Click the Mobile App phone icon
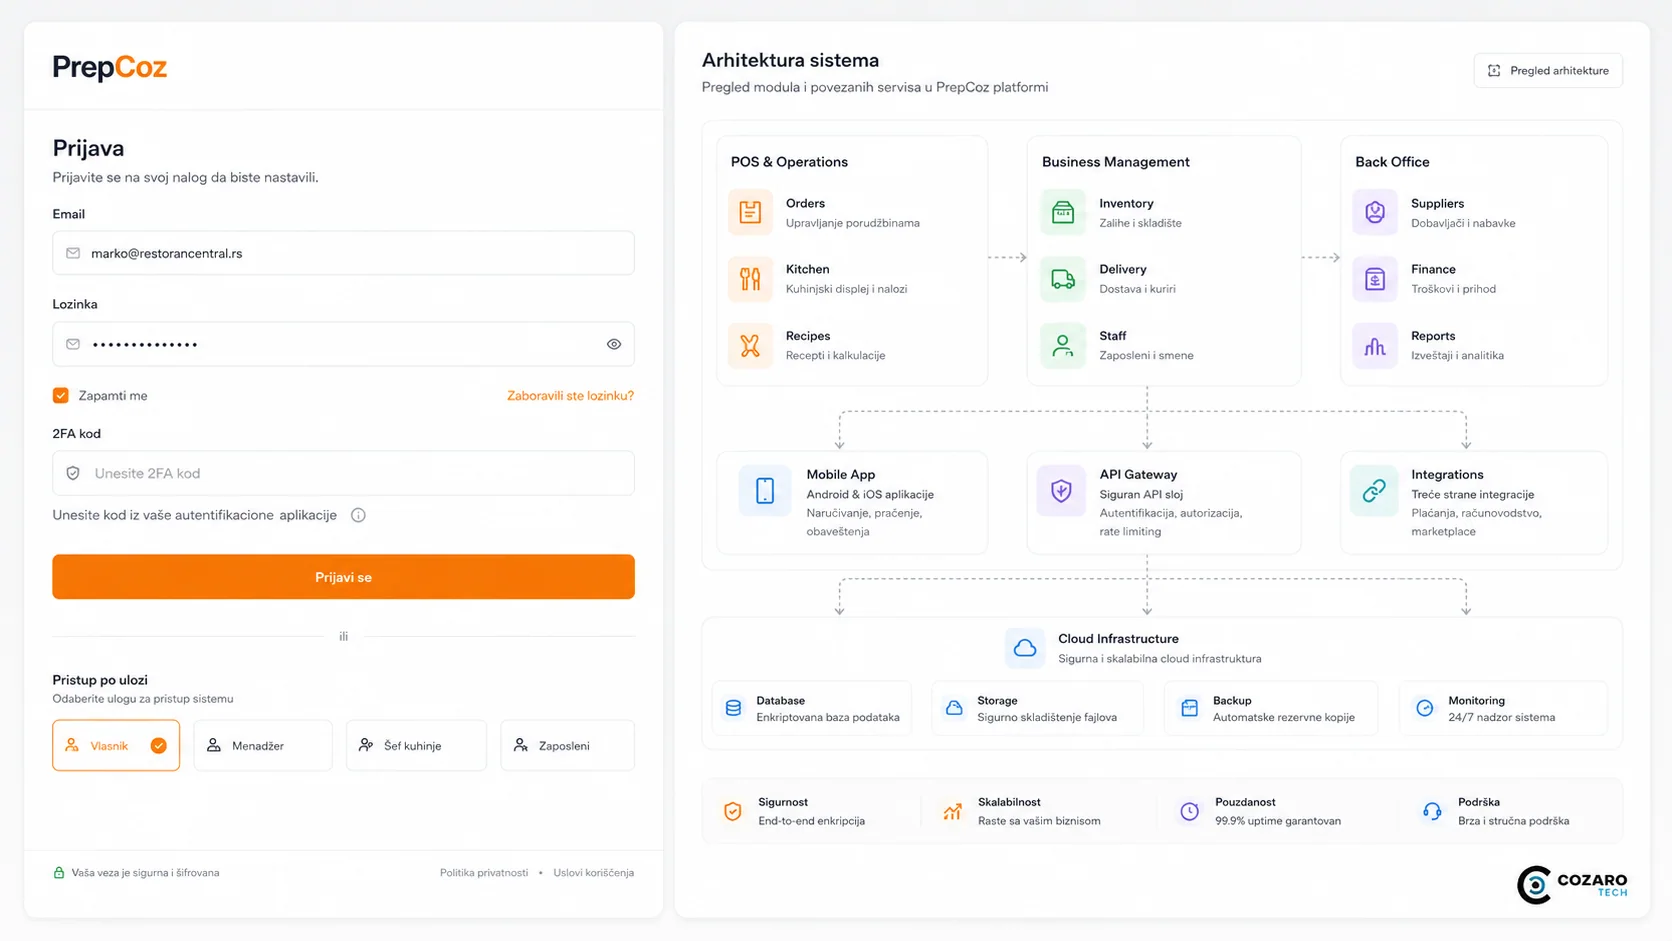 point(765,490)
